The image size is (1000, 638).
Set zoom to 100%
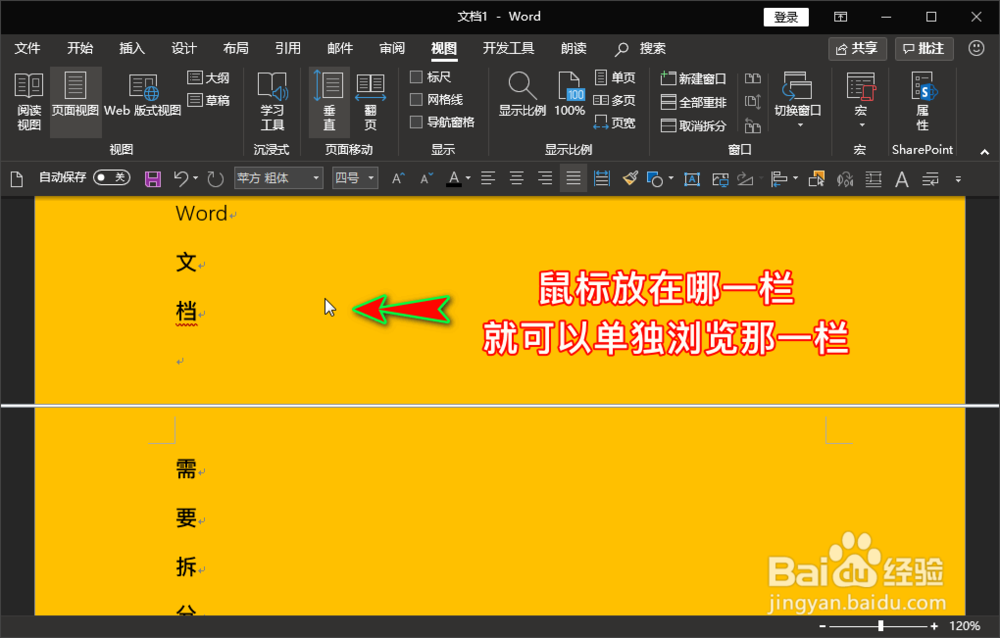click(569, 95)
